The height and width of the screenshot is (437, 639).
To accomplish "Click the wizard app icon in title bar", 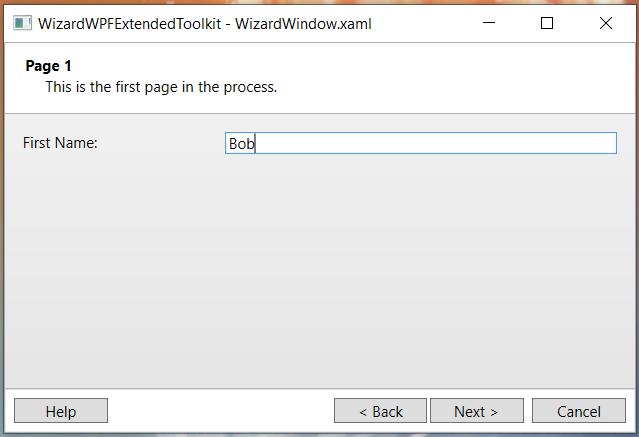I will [22, 23].
